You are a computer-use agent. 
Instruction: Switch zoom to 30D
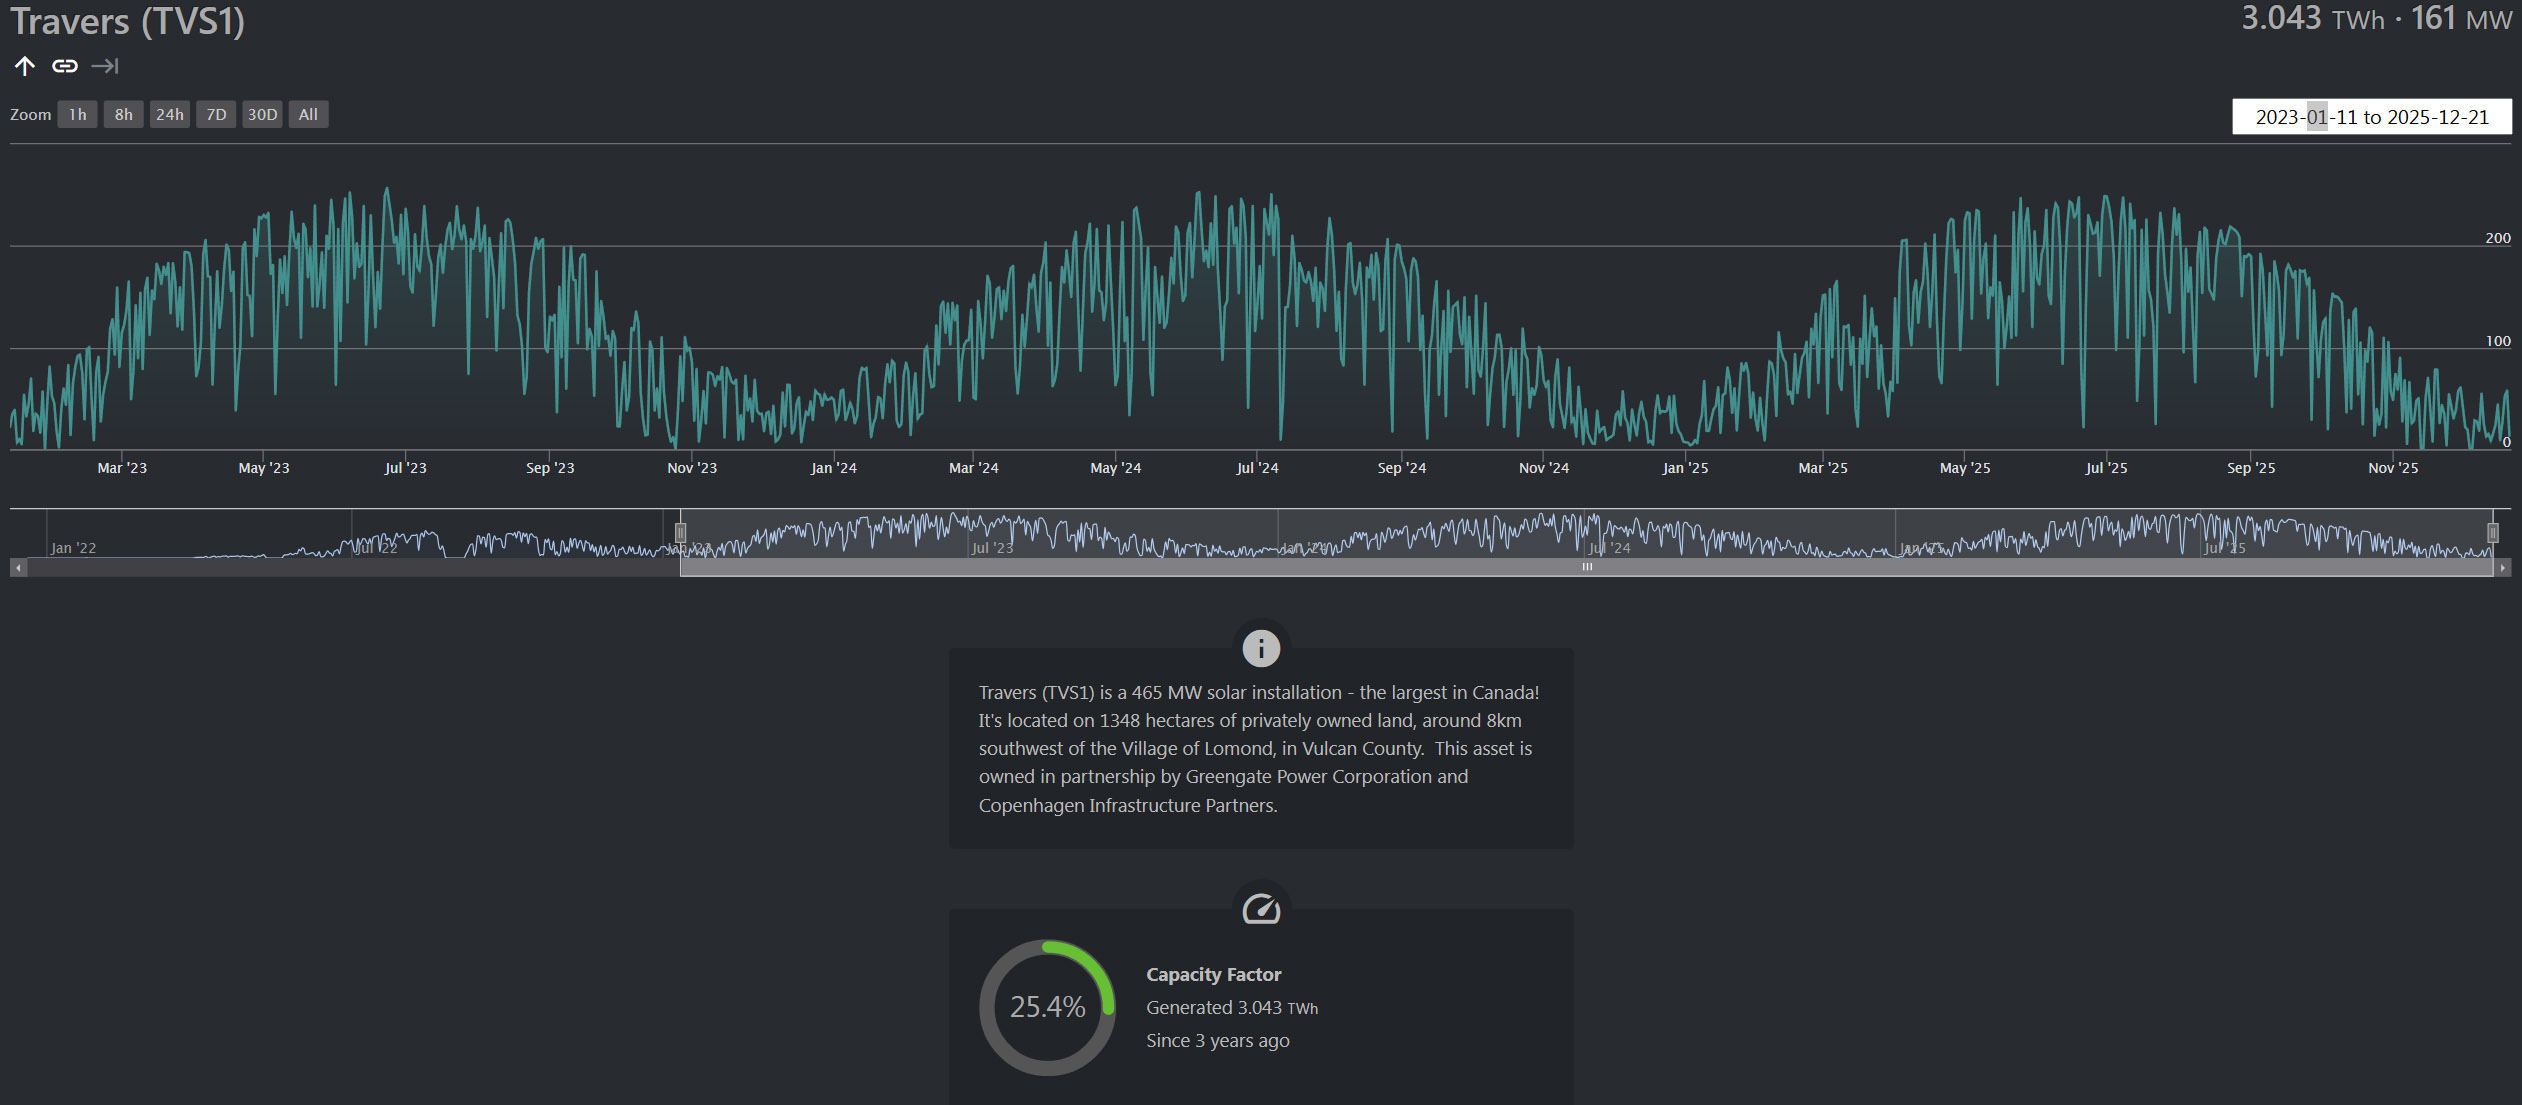point(262,114)
